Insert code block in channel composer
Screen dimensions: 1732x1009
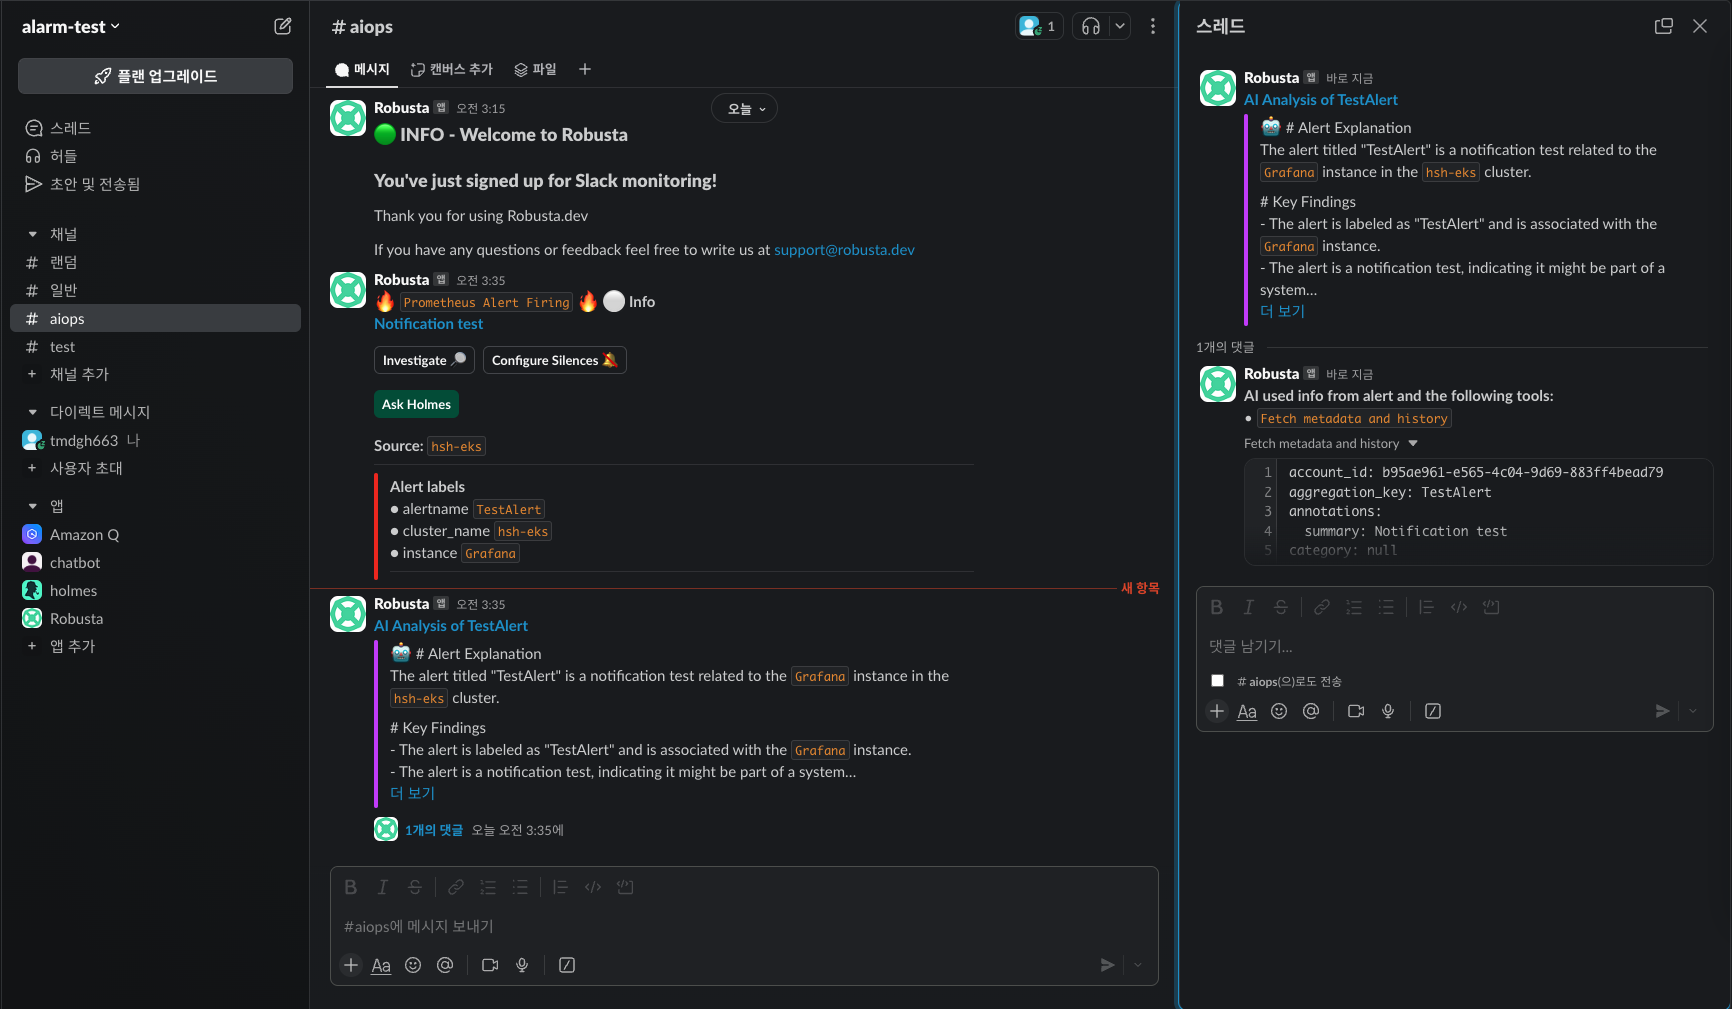point(625,887)
